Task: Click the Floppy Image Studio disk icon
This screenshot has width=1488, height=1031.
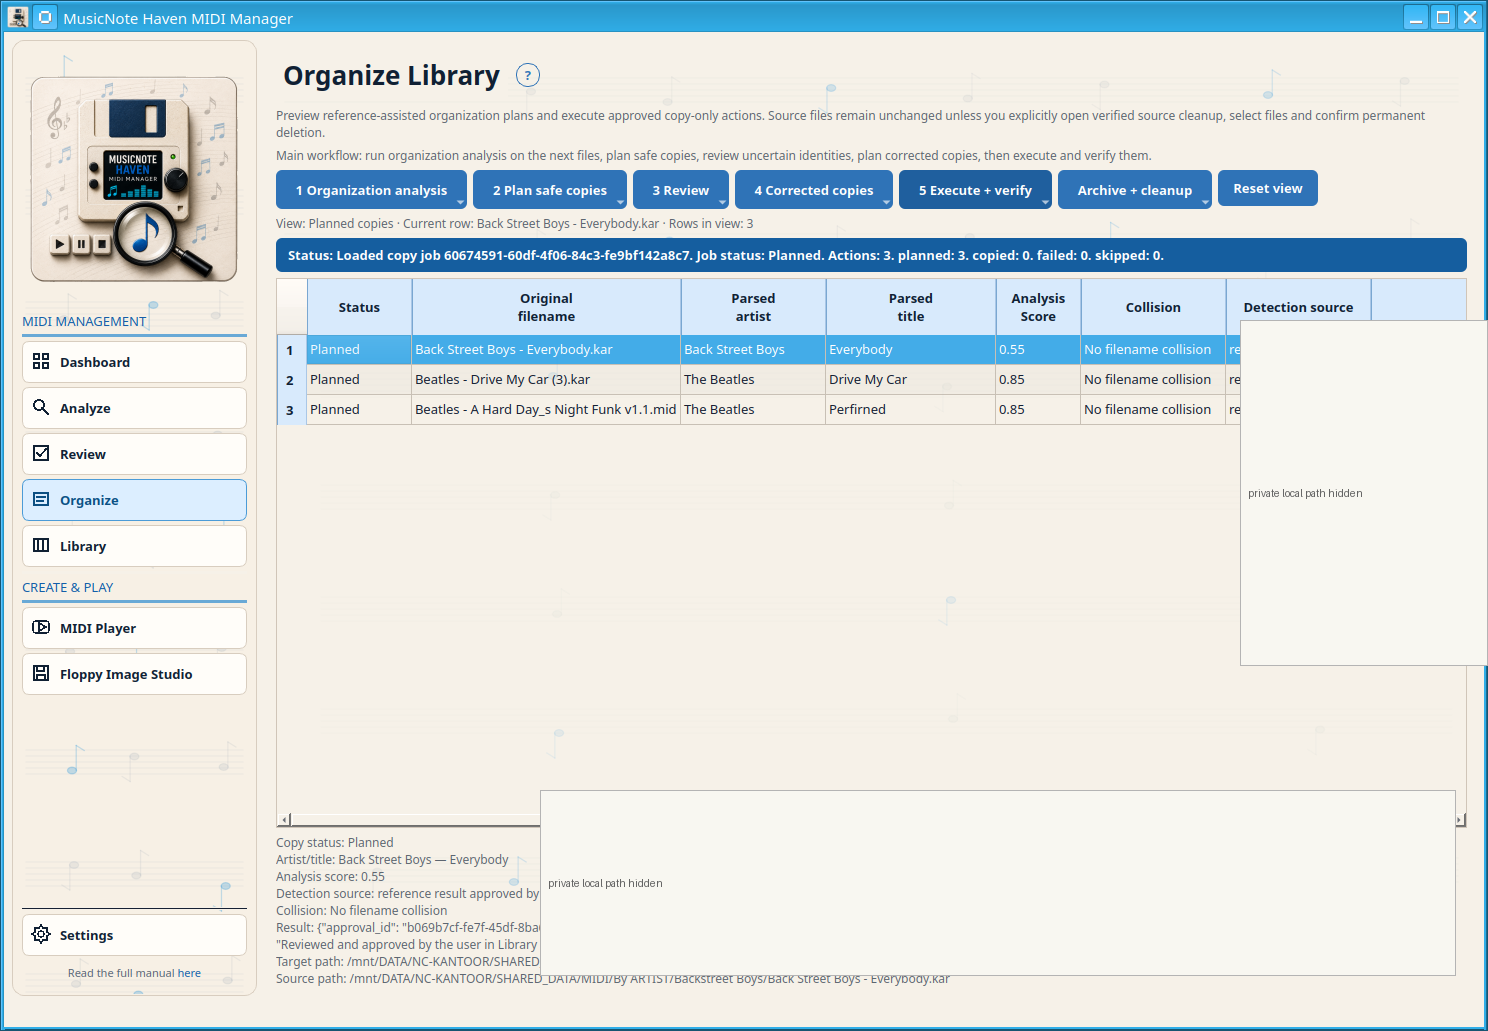Action: coord(41,673)
